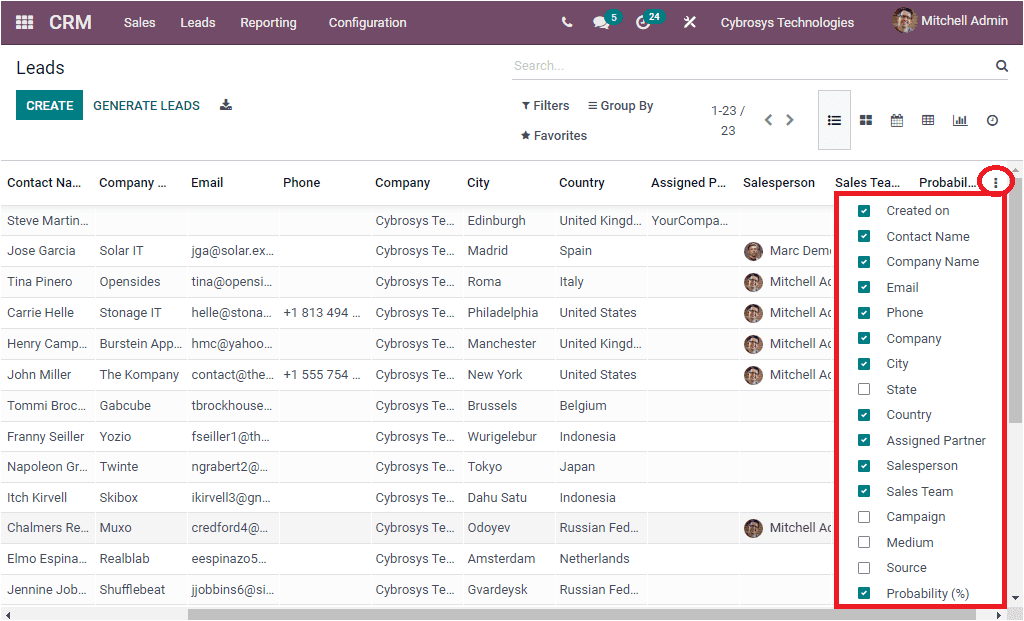The image size is (1024, 621).
Task: Click the CREATE button
Action: [x=49, y=104]
